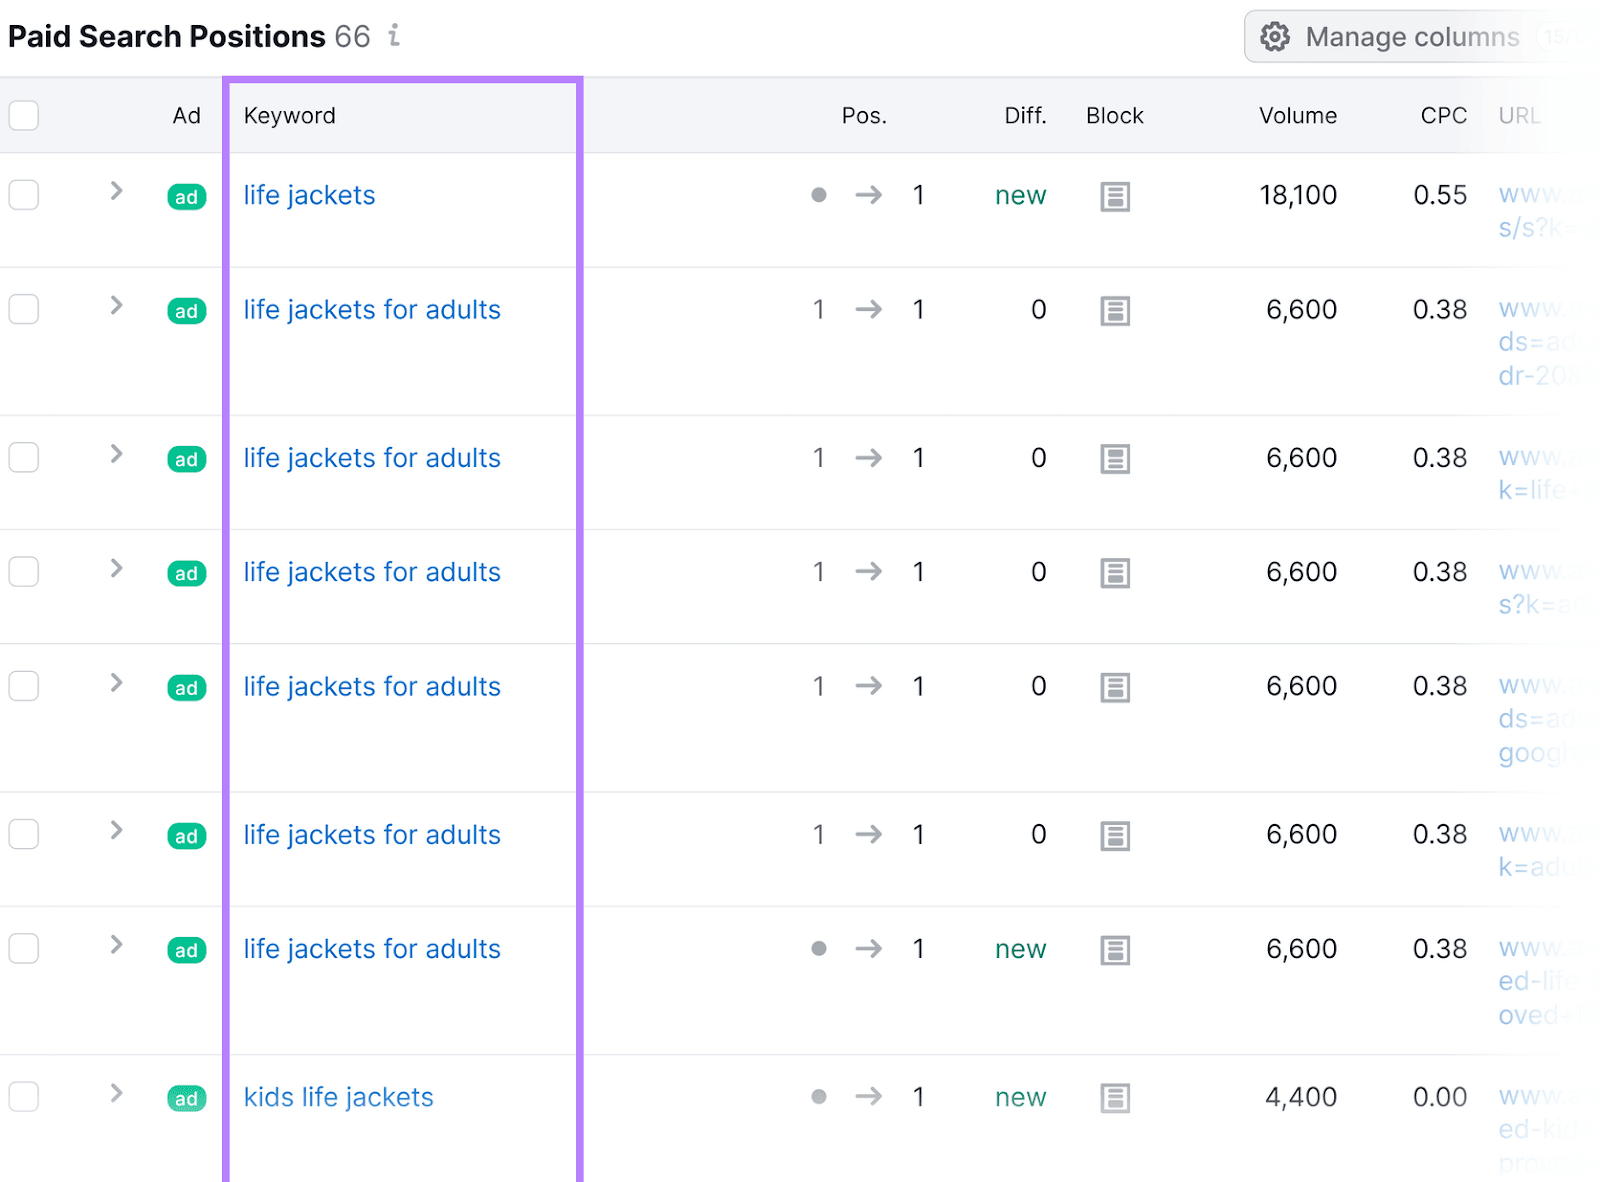Expand the row whose URL shows s?k=a
1600x1182 pixels.
116,568
